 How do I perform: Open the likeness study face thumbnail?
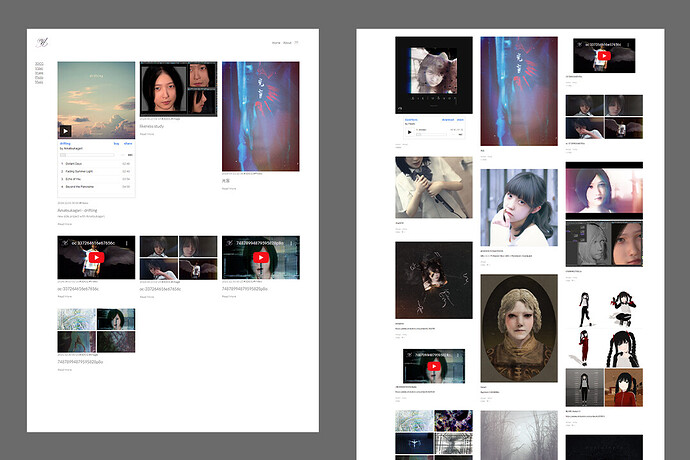(163, 89)
